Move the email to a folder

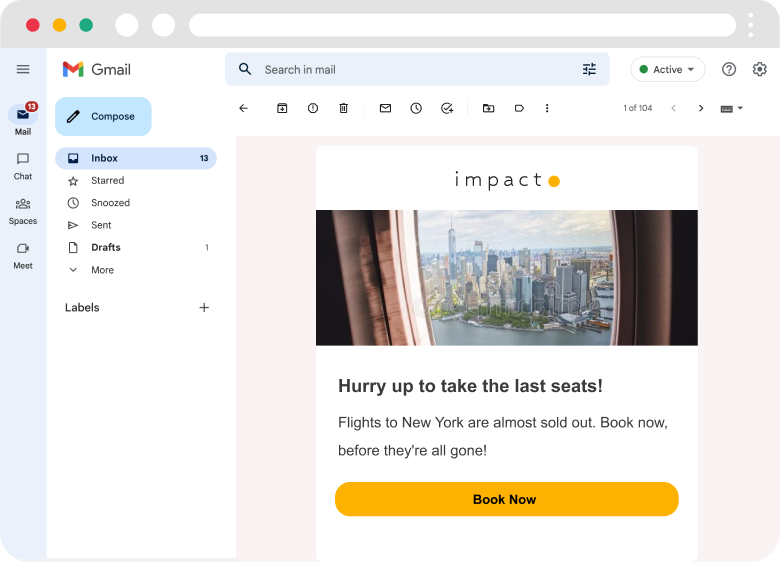click(x=488, y=108)
